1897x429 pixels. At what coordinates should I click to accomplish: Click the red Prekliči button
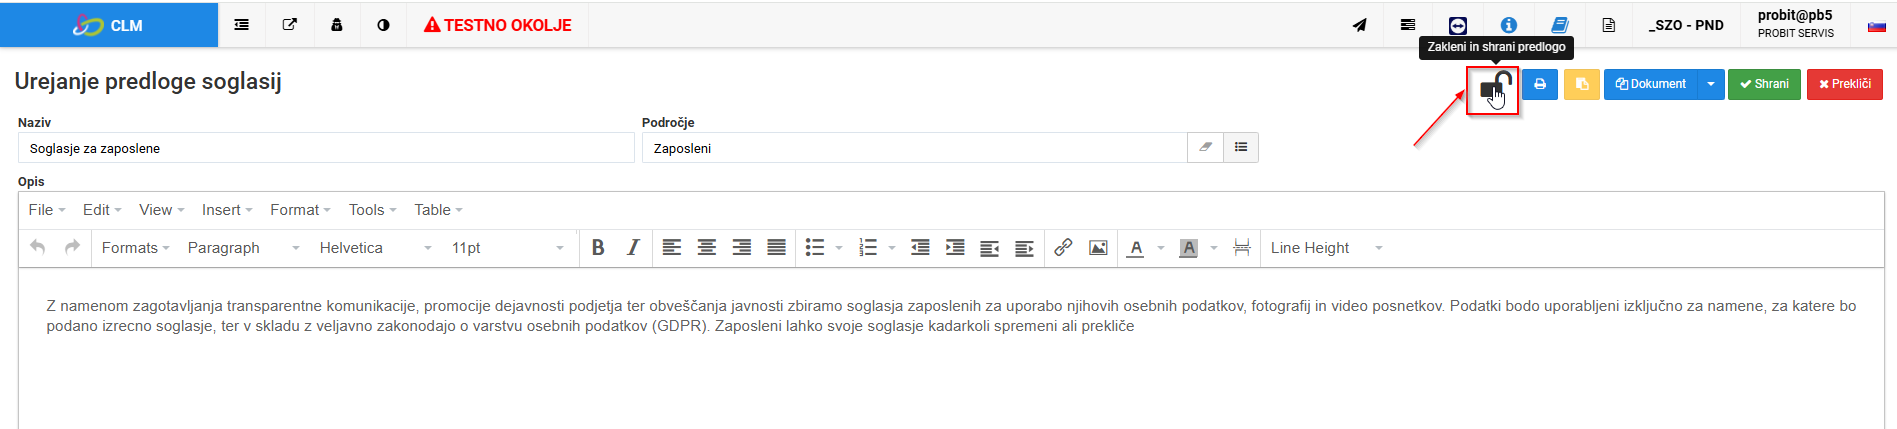click(x=1845, y=84)
